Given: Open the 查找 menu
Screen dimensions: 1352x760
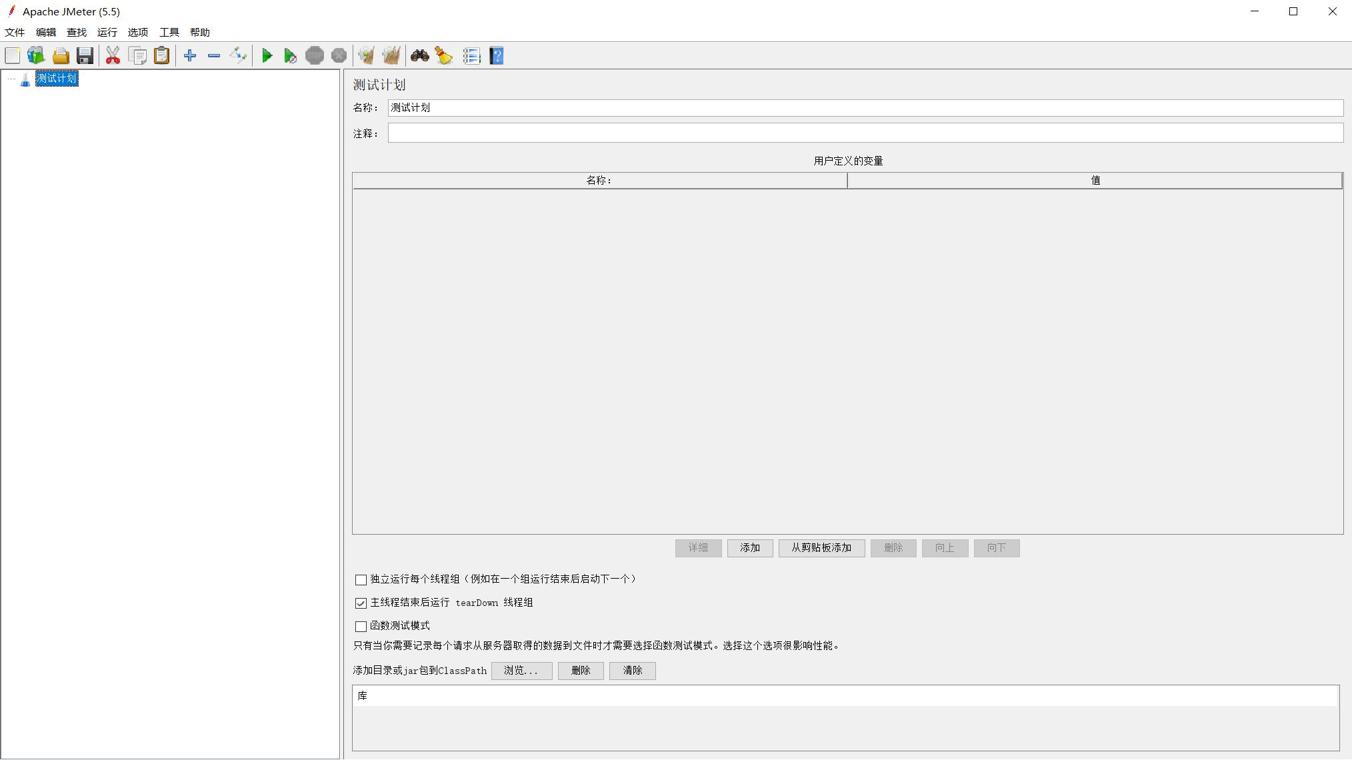Looking at the screenshot, I should pos(77,32).
